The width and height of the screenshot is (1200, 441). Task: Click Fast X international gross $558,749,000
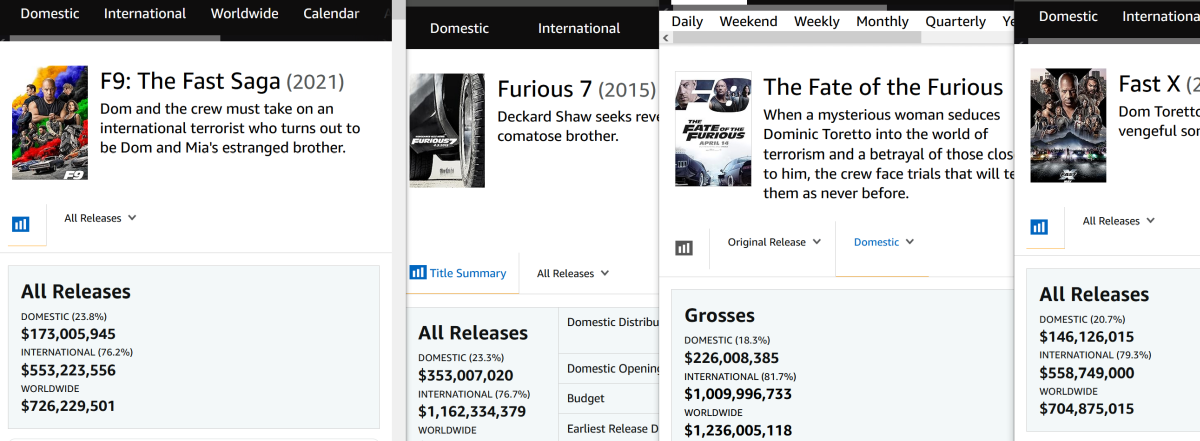coord(1087,373)
